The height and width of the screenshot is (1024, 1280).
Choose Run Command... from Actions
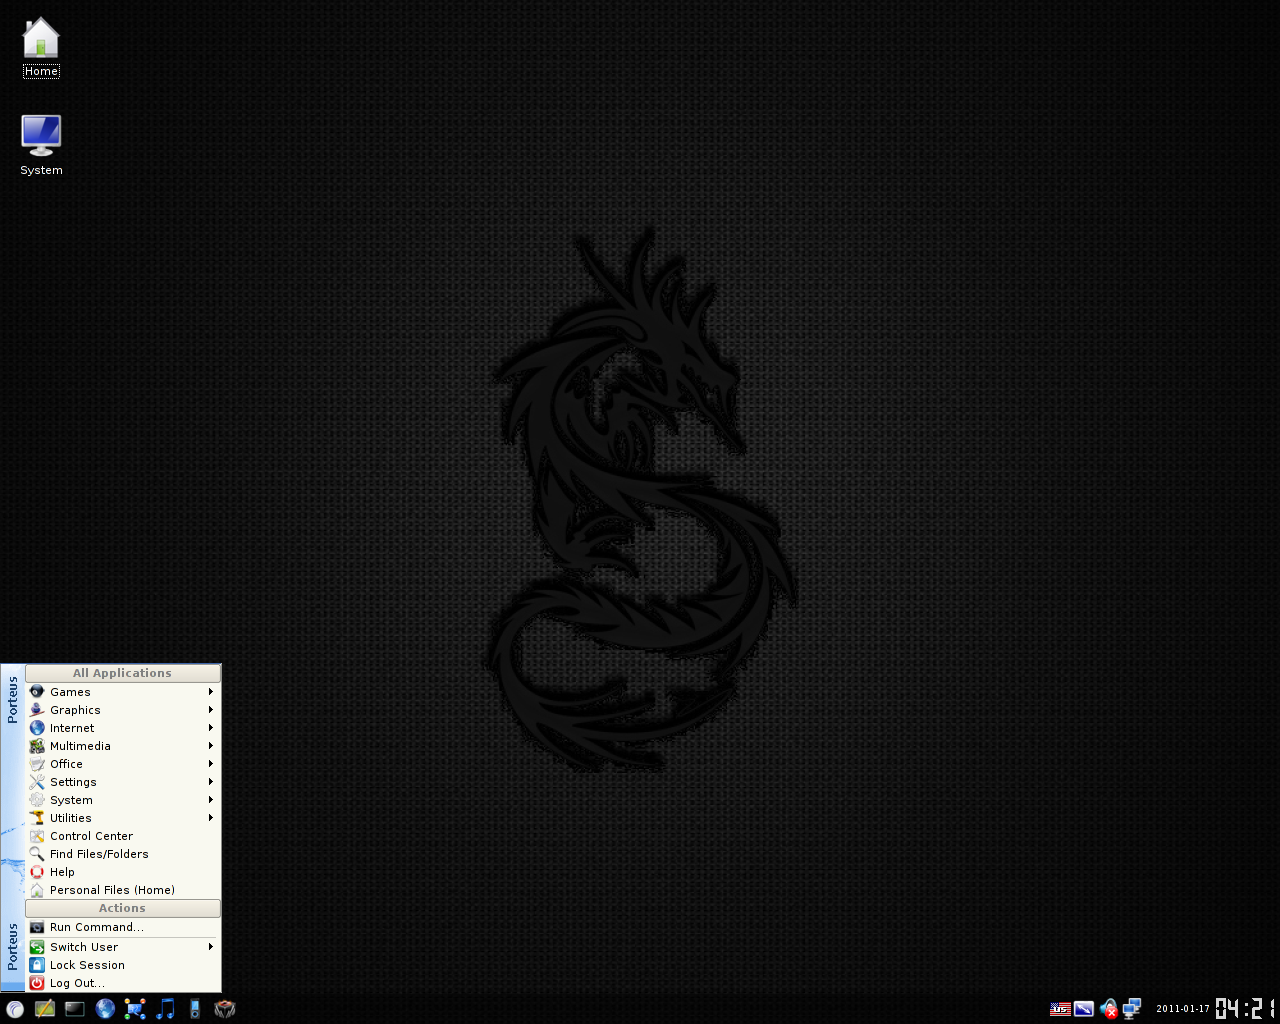(123, 927)
